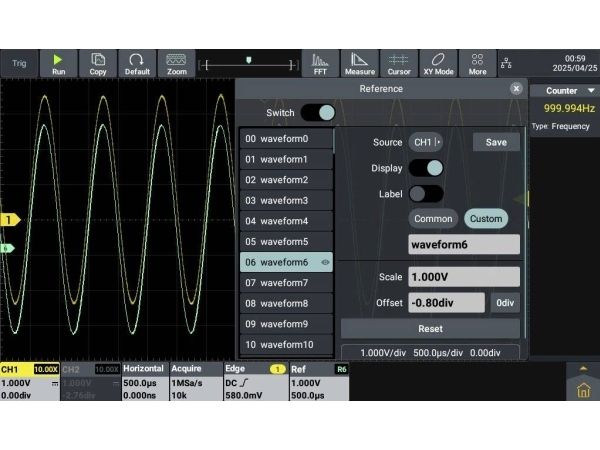Open the Horizontal settings tab
Viewport: 600px width, 450px height.
point(145,382)
